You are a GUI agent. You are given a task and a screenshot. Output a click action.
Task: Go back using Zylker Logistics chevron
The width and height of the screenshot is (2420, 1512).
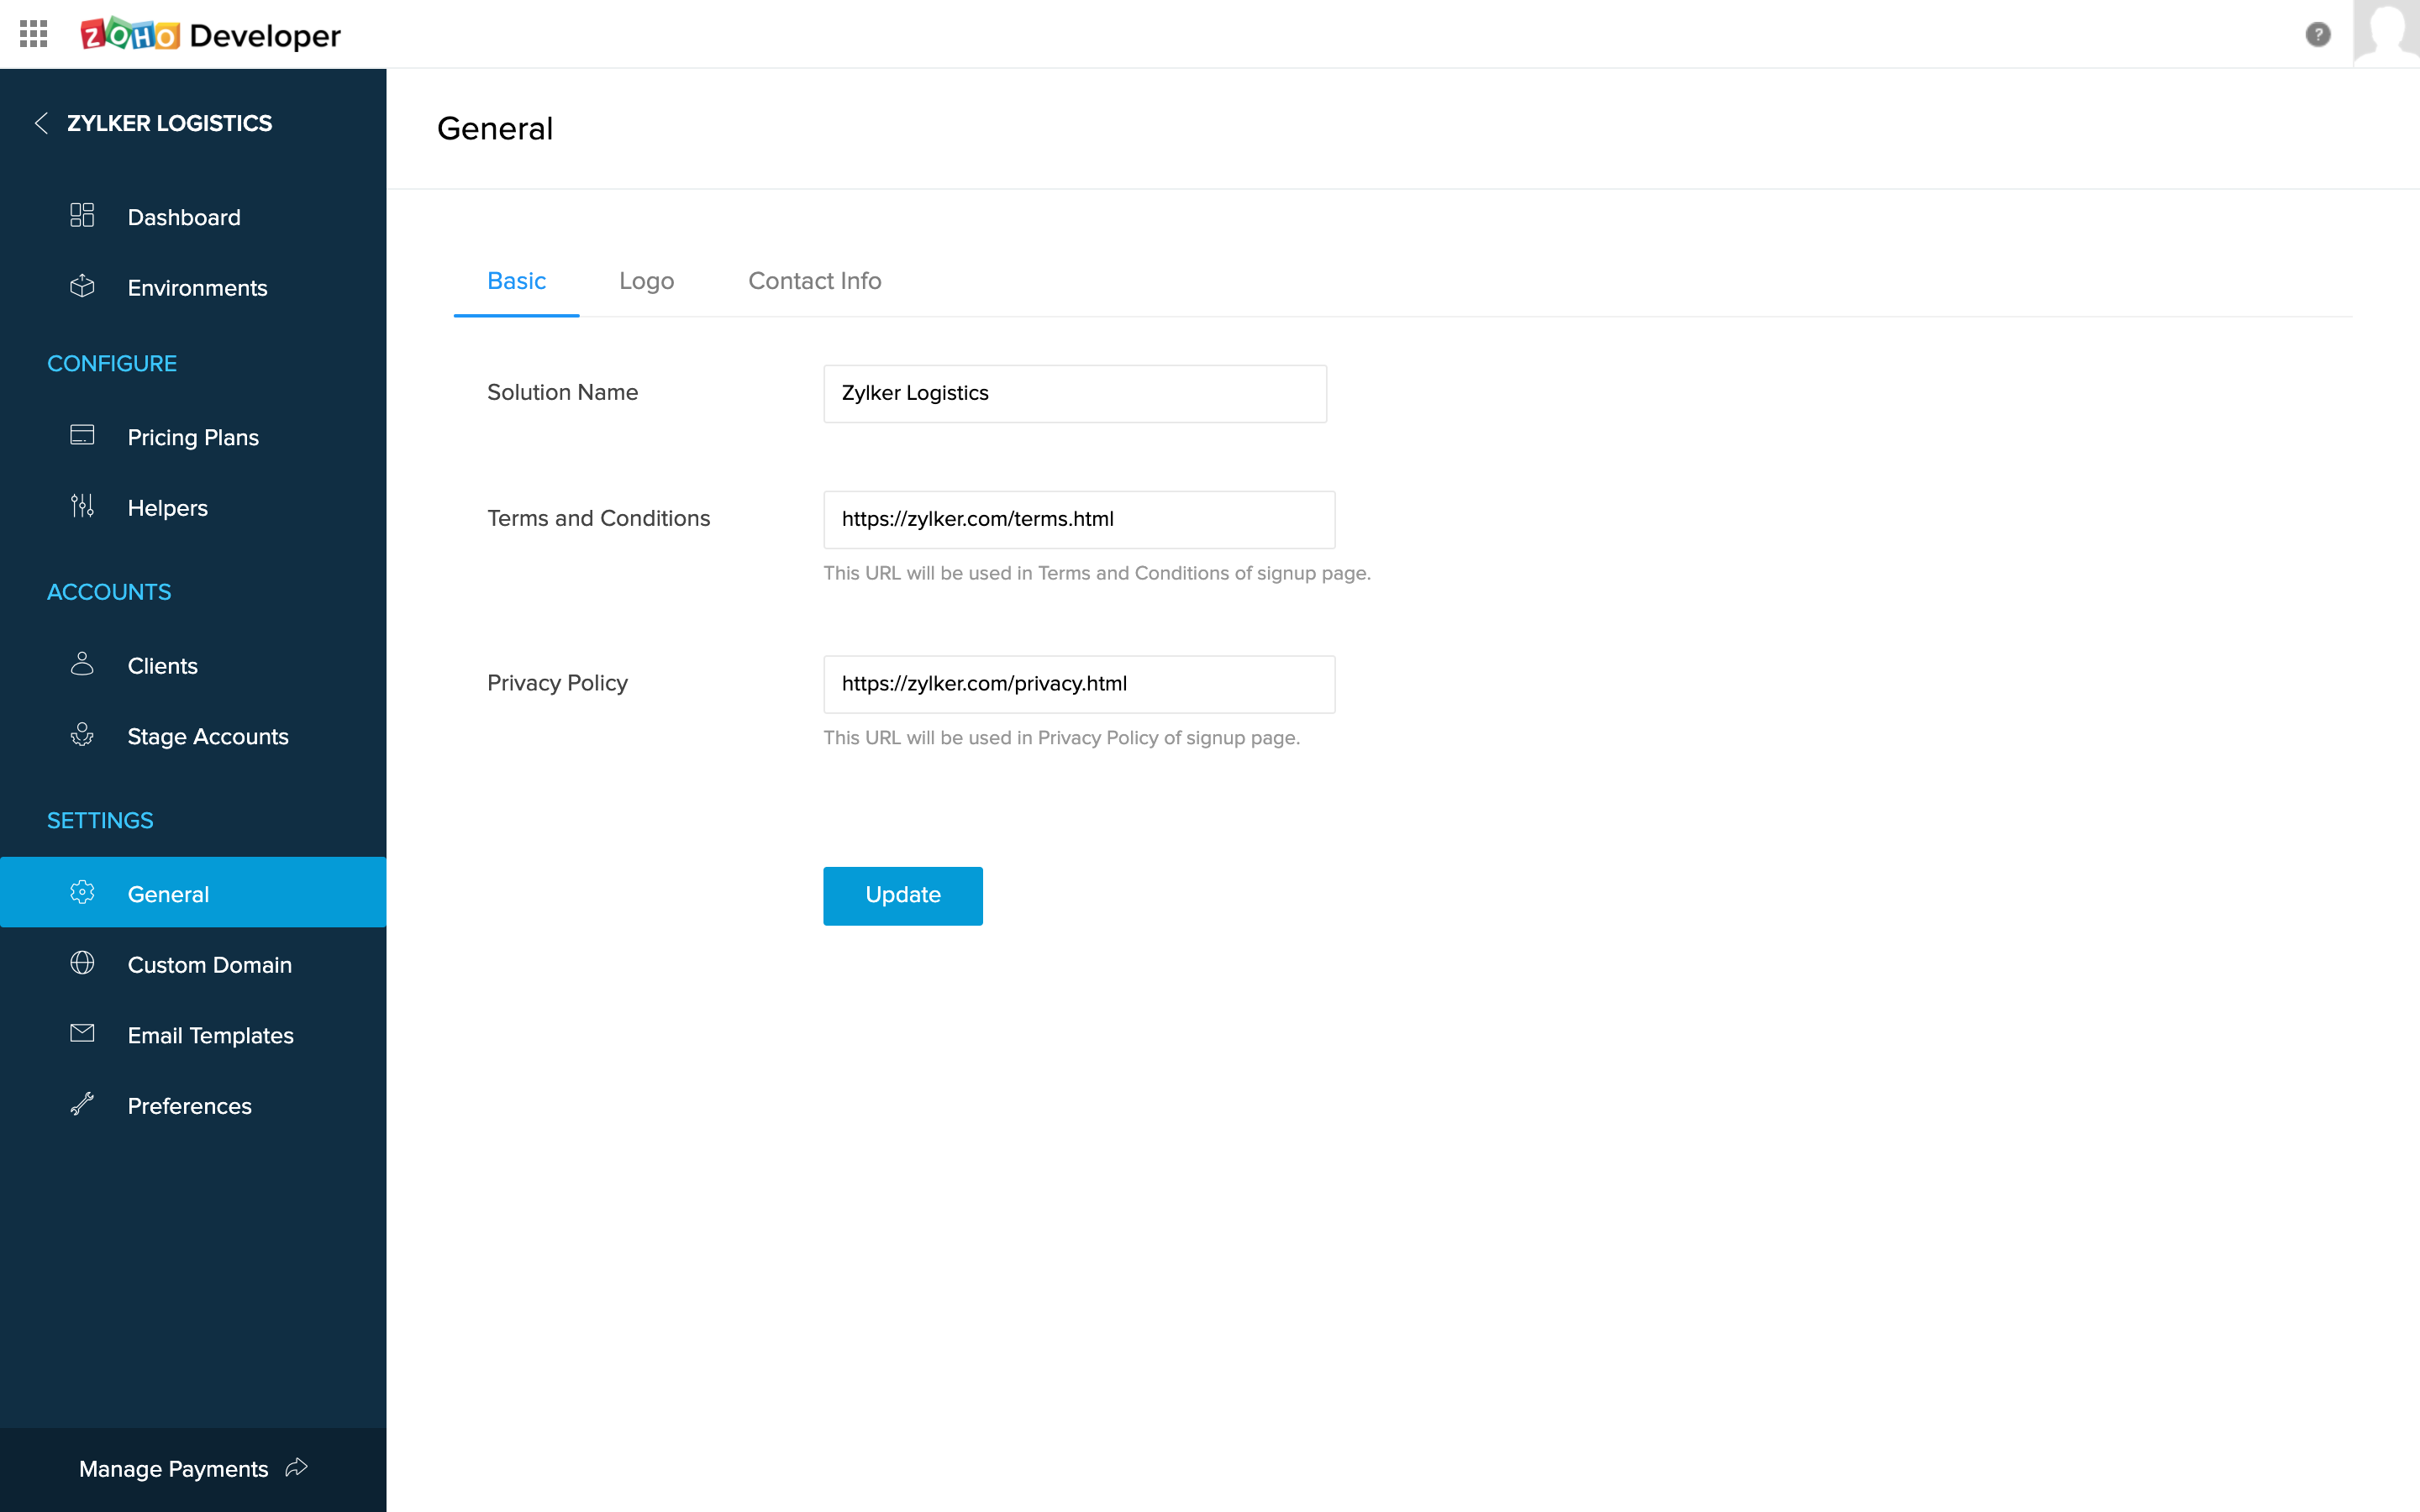(41, 123)
